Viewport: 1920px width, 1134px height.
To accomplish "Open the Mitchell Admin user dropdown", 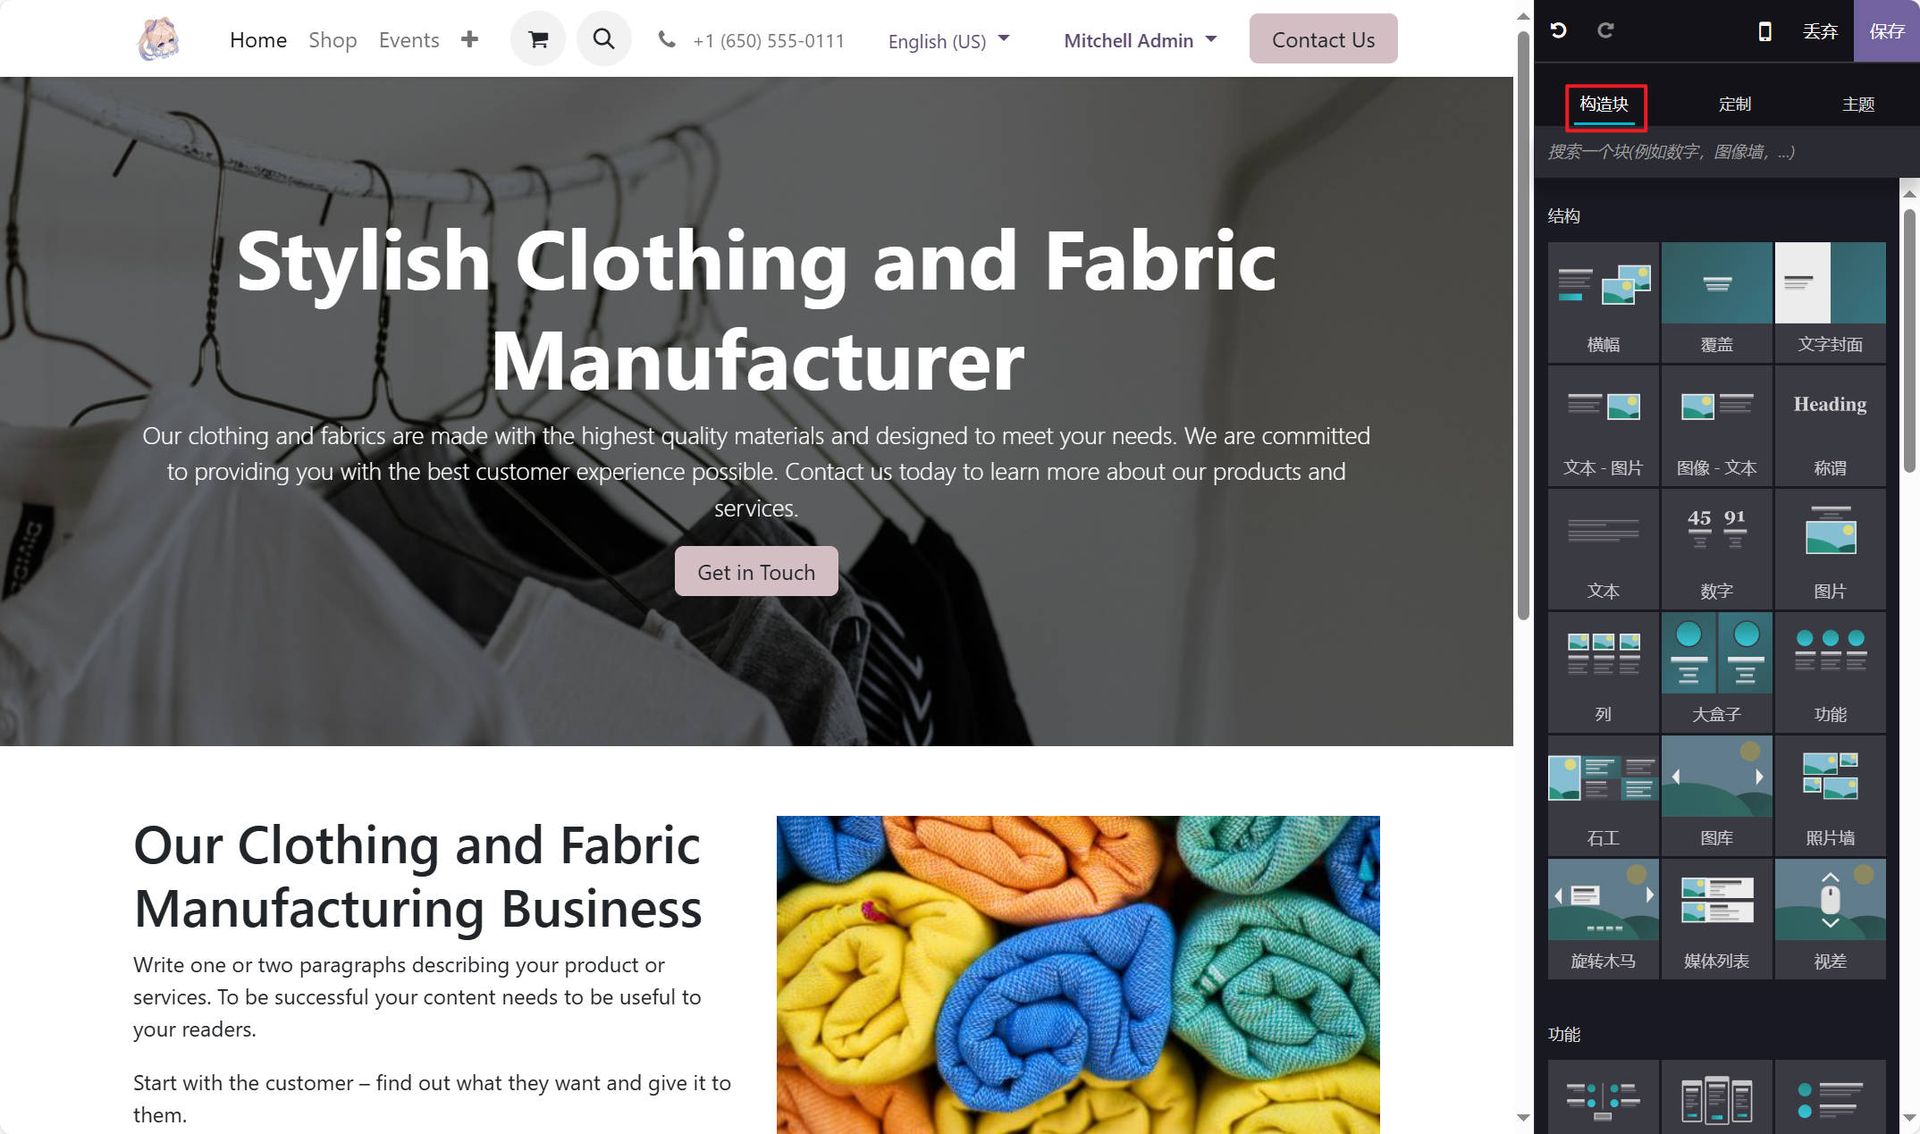I will click(1140, 40).
